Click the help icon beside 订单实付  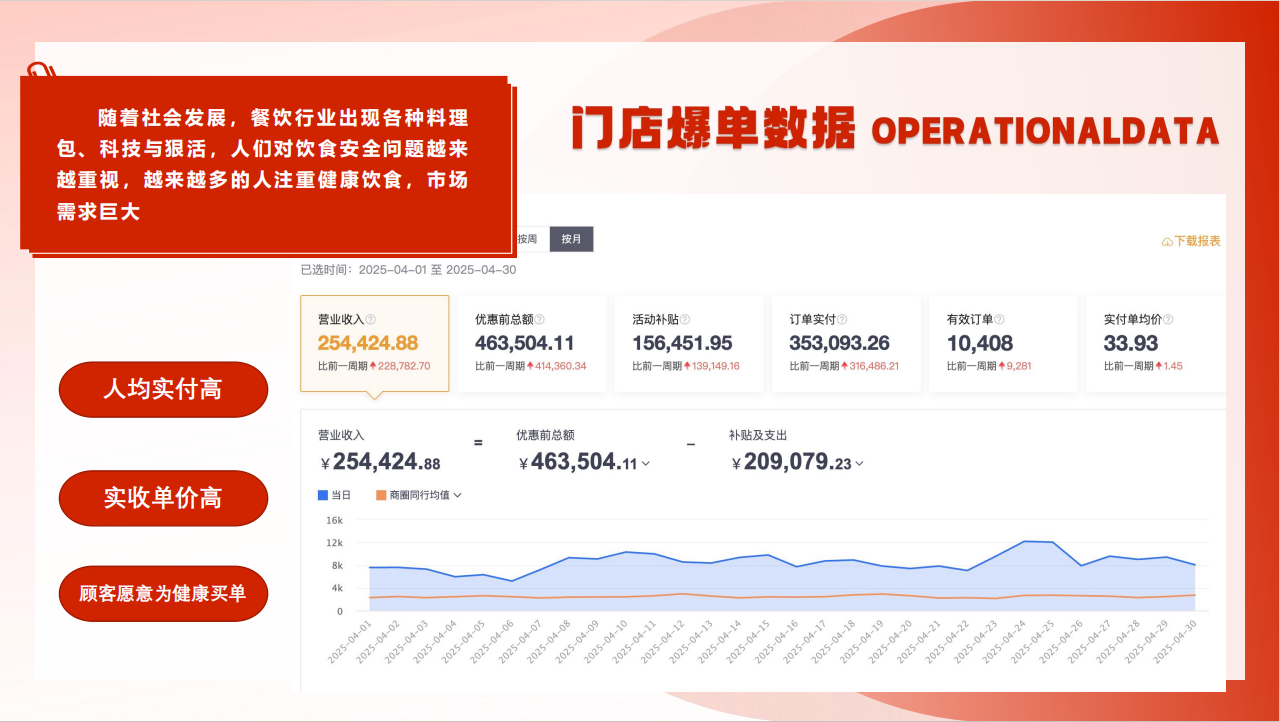tap(842, 320)
